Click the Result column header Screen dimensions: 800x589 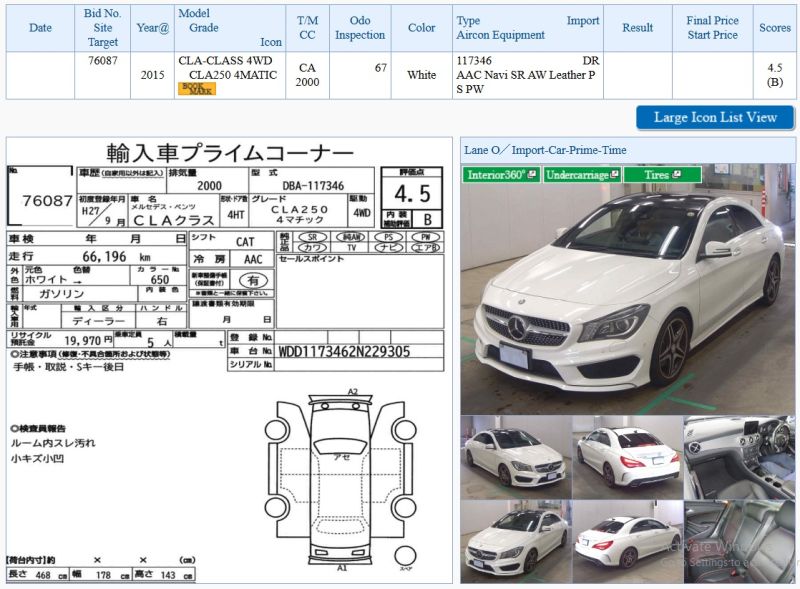(638, 28)
